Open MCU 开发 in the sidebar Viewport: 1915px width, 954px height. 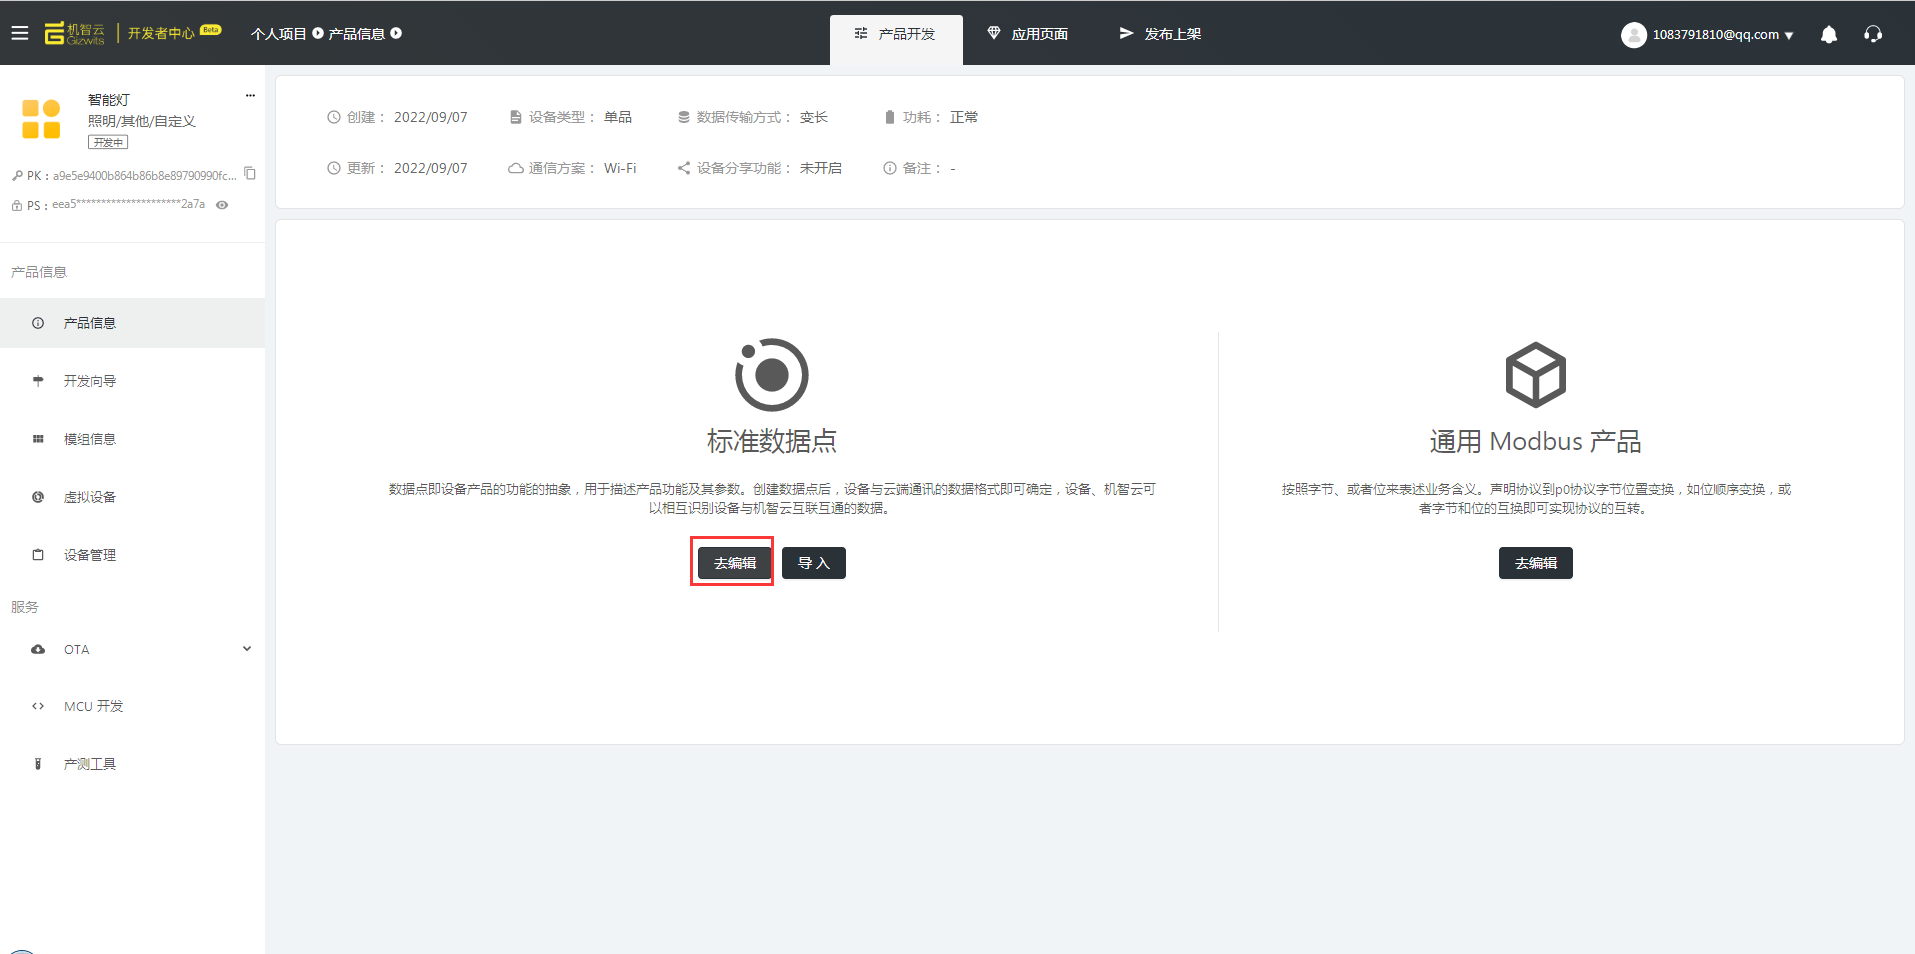coord(93,706)
